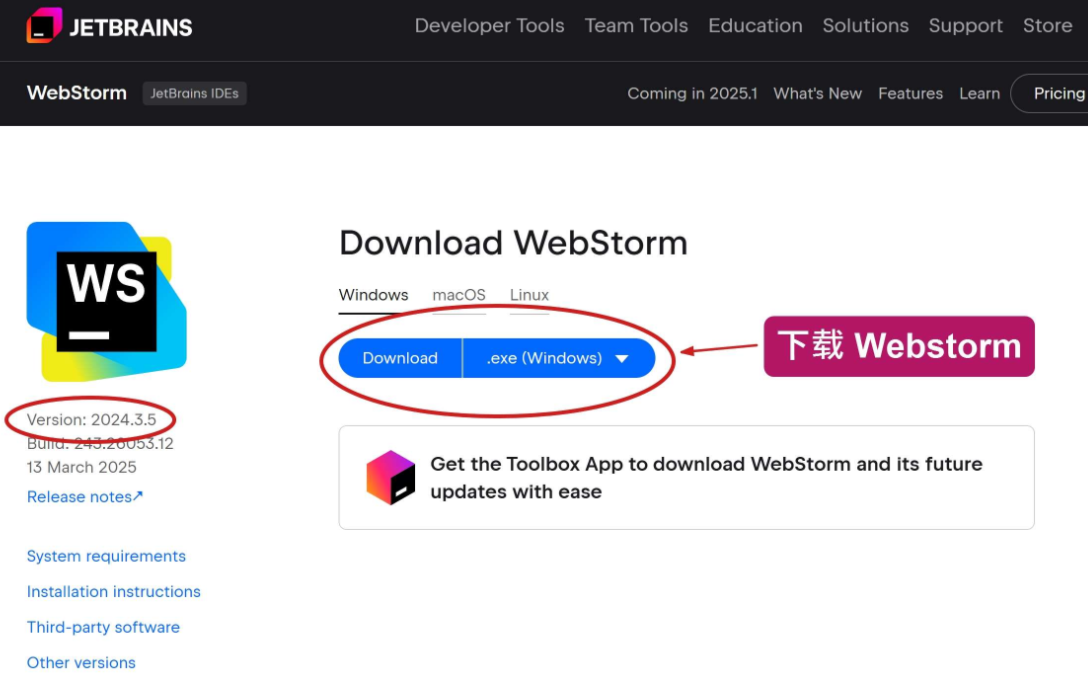Click the JetBrains IDEs badge
Viewport: 1088px width, 698px height.
click(194, 93)
